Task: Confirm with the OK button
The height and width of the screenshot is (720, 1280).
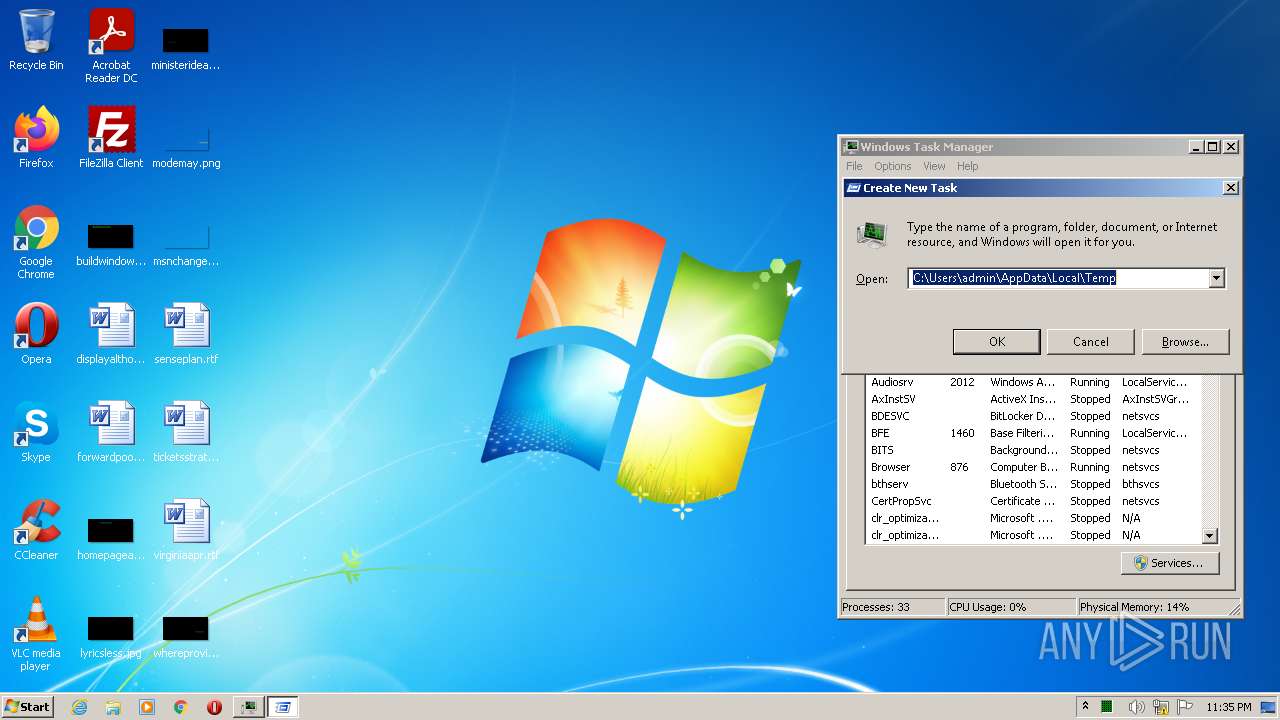Action: (997, 342)
